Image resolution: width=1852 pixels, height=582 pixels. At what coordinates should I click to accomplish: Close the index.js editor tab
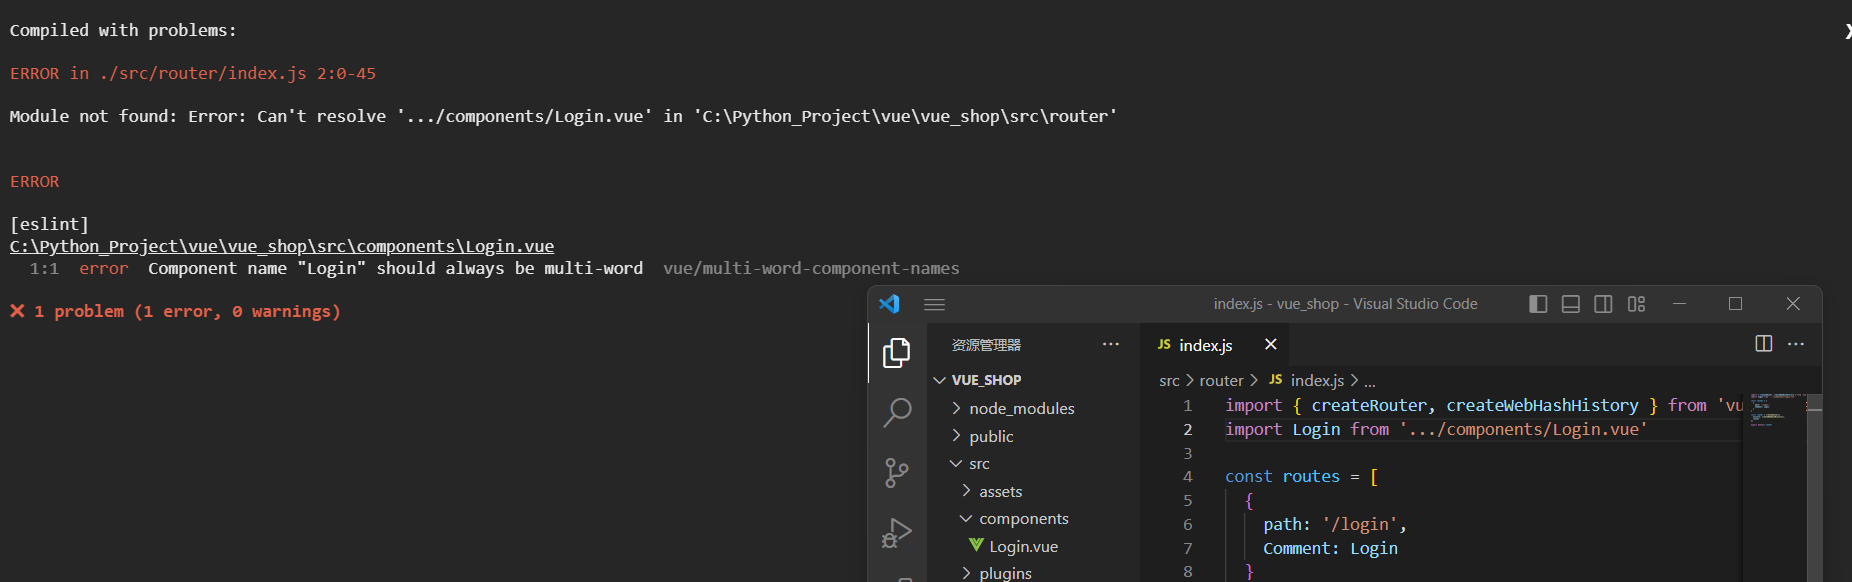pyautogui.click(x=1271, y=344)
